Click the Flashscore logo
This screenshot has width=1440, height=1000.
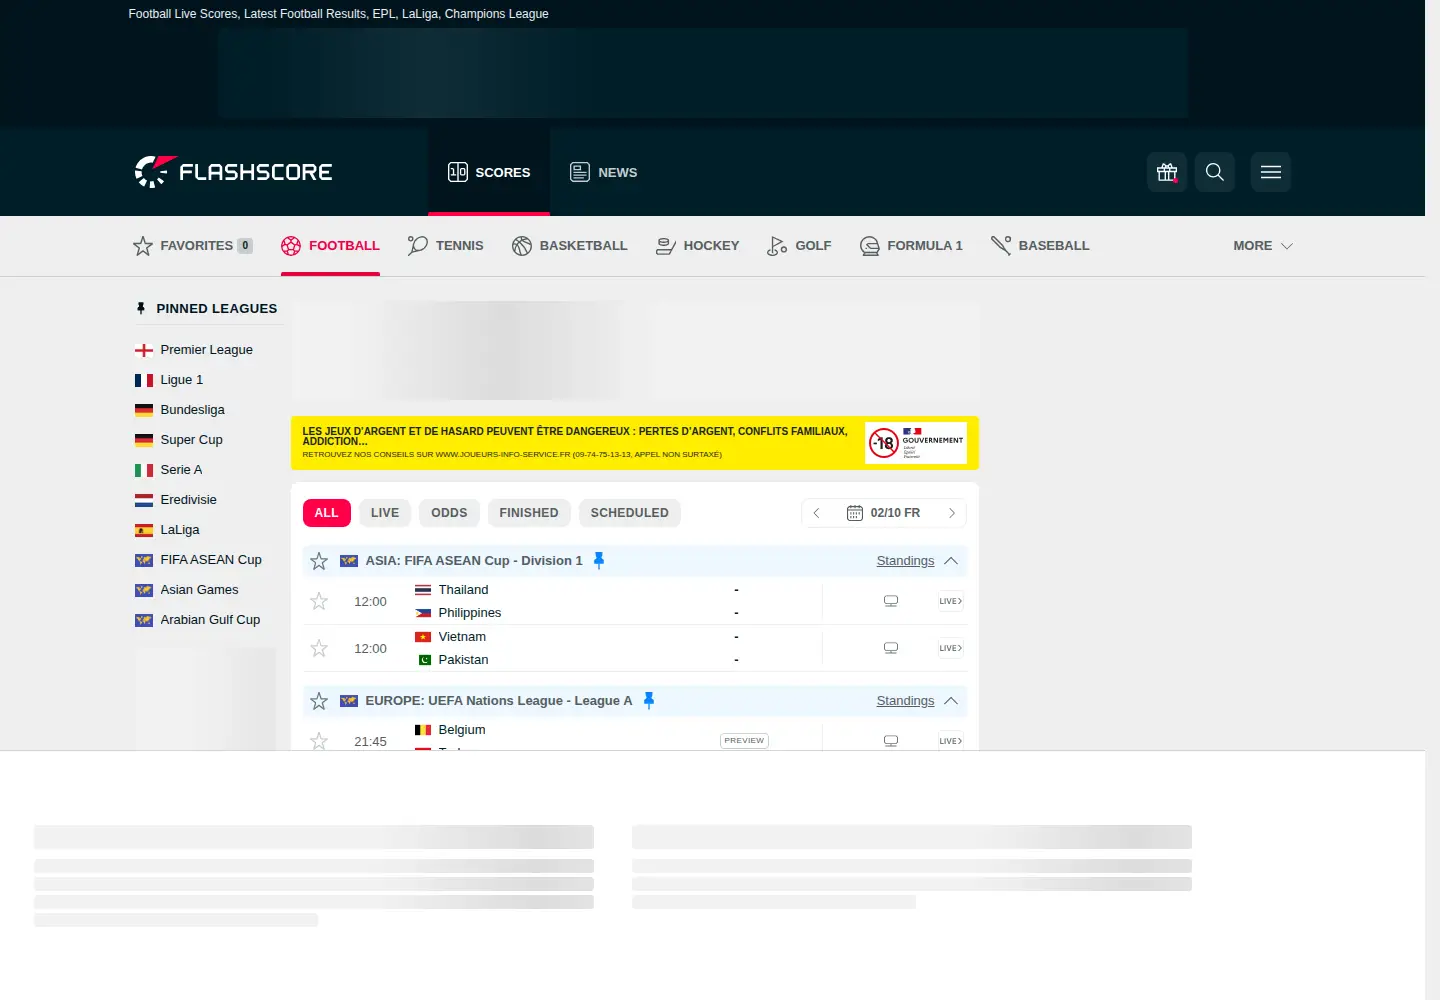click(x=233, y=172)
